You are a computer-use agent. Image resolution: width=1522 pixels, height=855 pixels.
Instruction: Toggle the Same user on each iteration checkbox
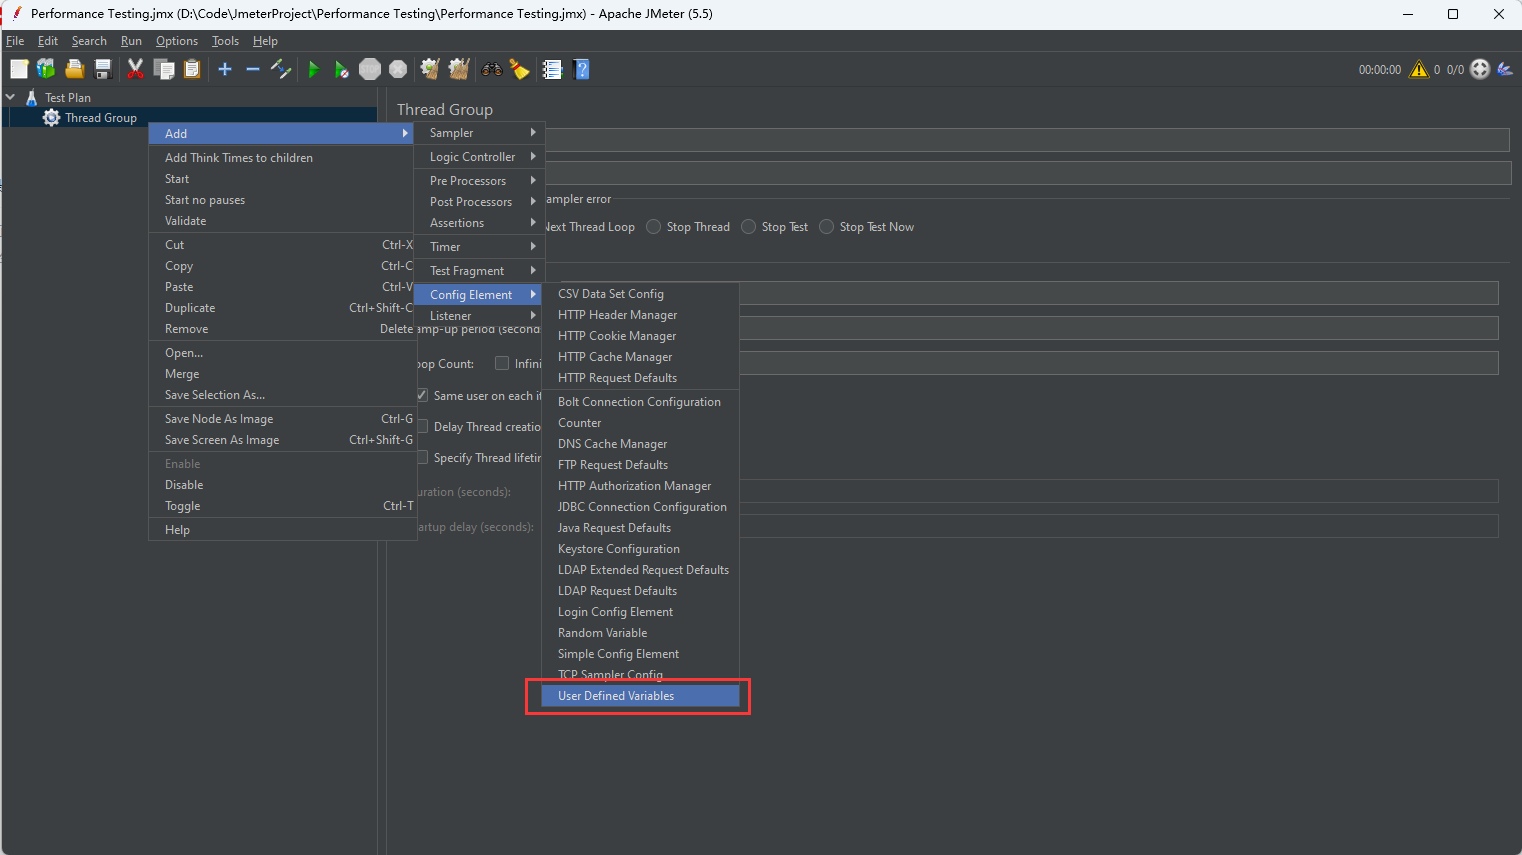422,395
